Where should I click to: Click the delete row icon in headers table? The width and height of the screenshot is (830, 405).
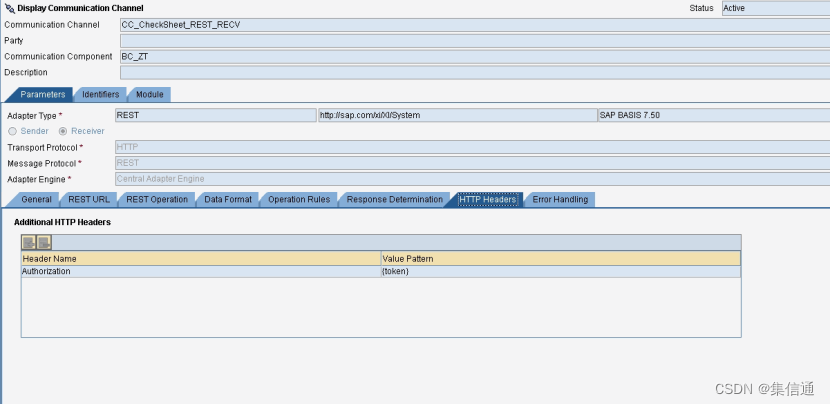pos(44,243)
